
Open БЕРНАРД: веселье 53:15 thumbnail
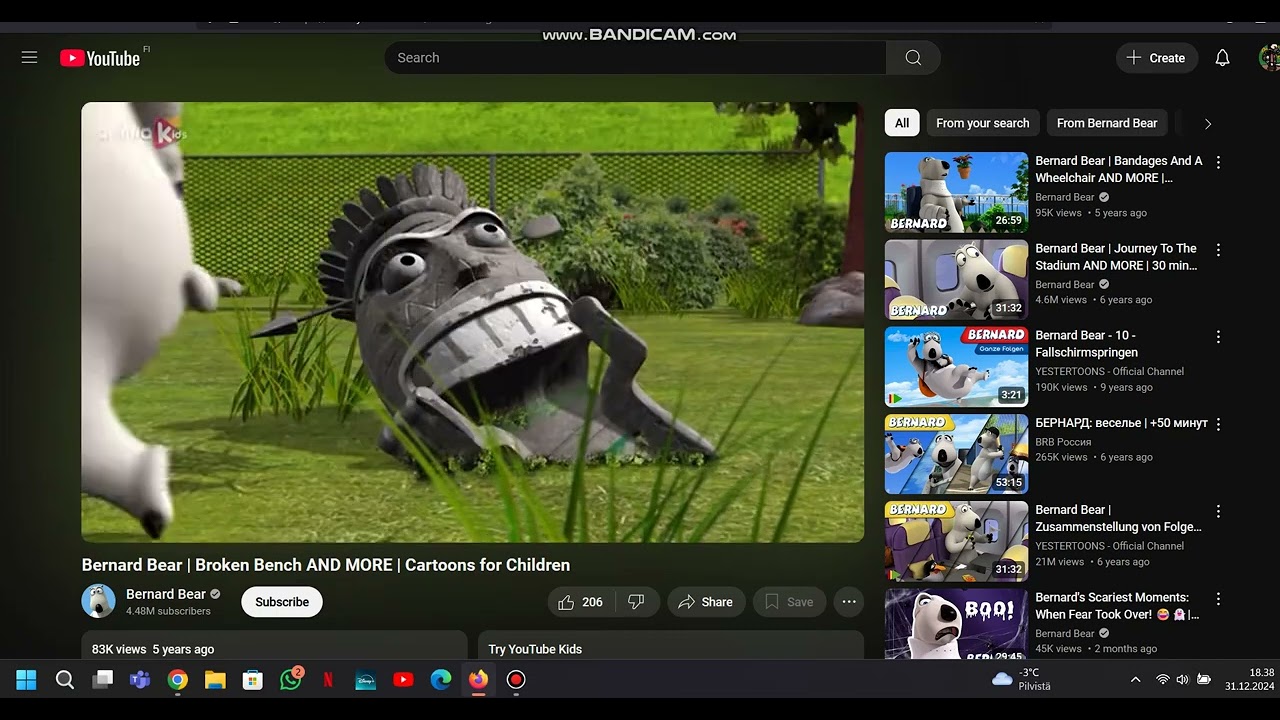tap(956, 453)
